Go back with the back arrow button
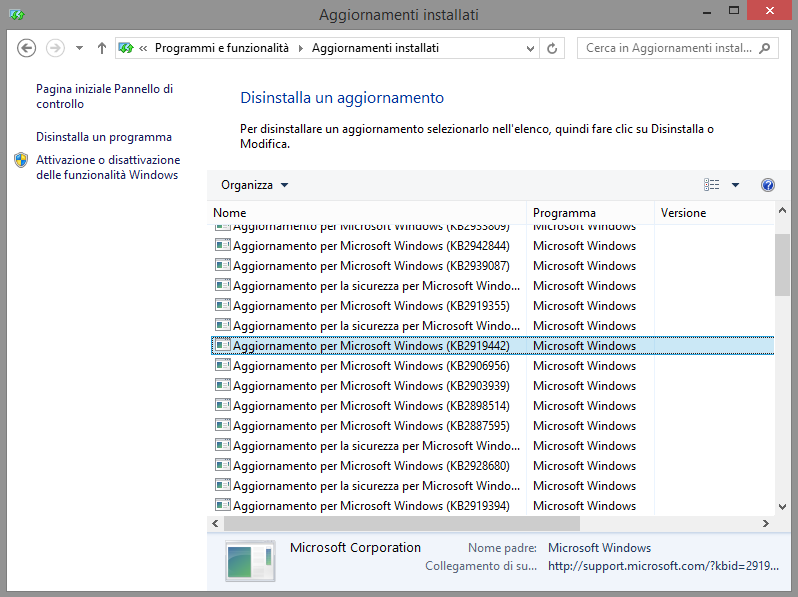This screenshot has width=798, height=597. click(x=26, y=48)
